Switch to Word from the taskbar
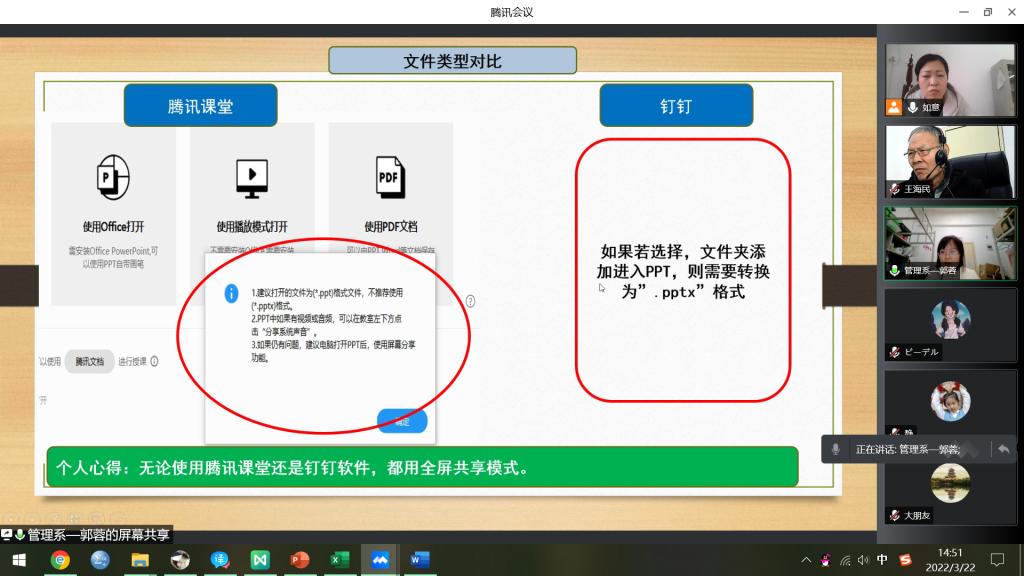Image resolution: width=1024 pixels, height=576 pixels. [419, 560]
